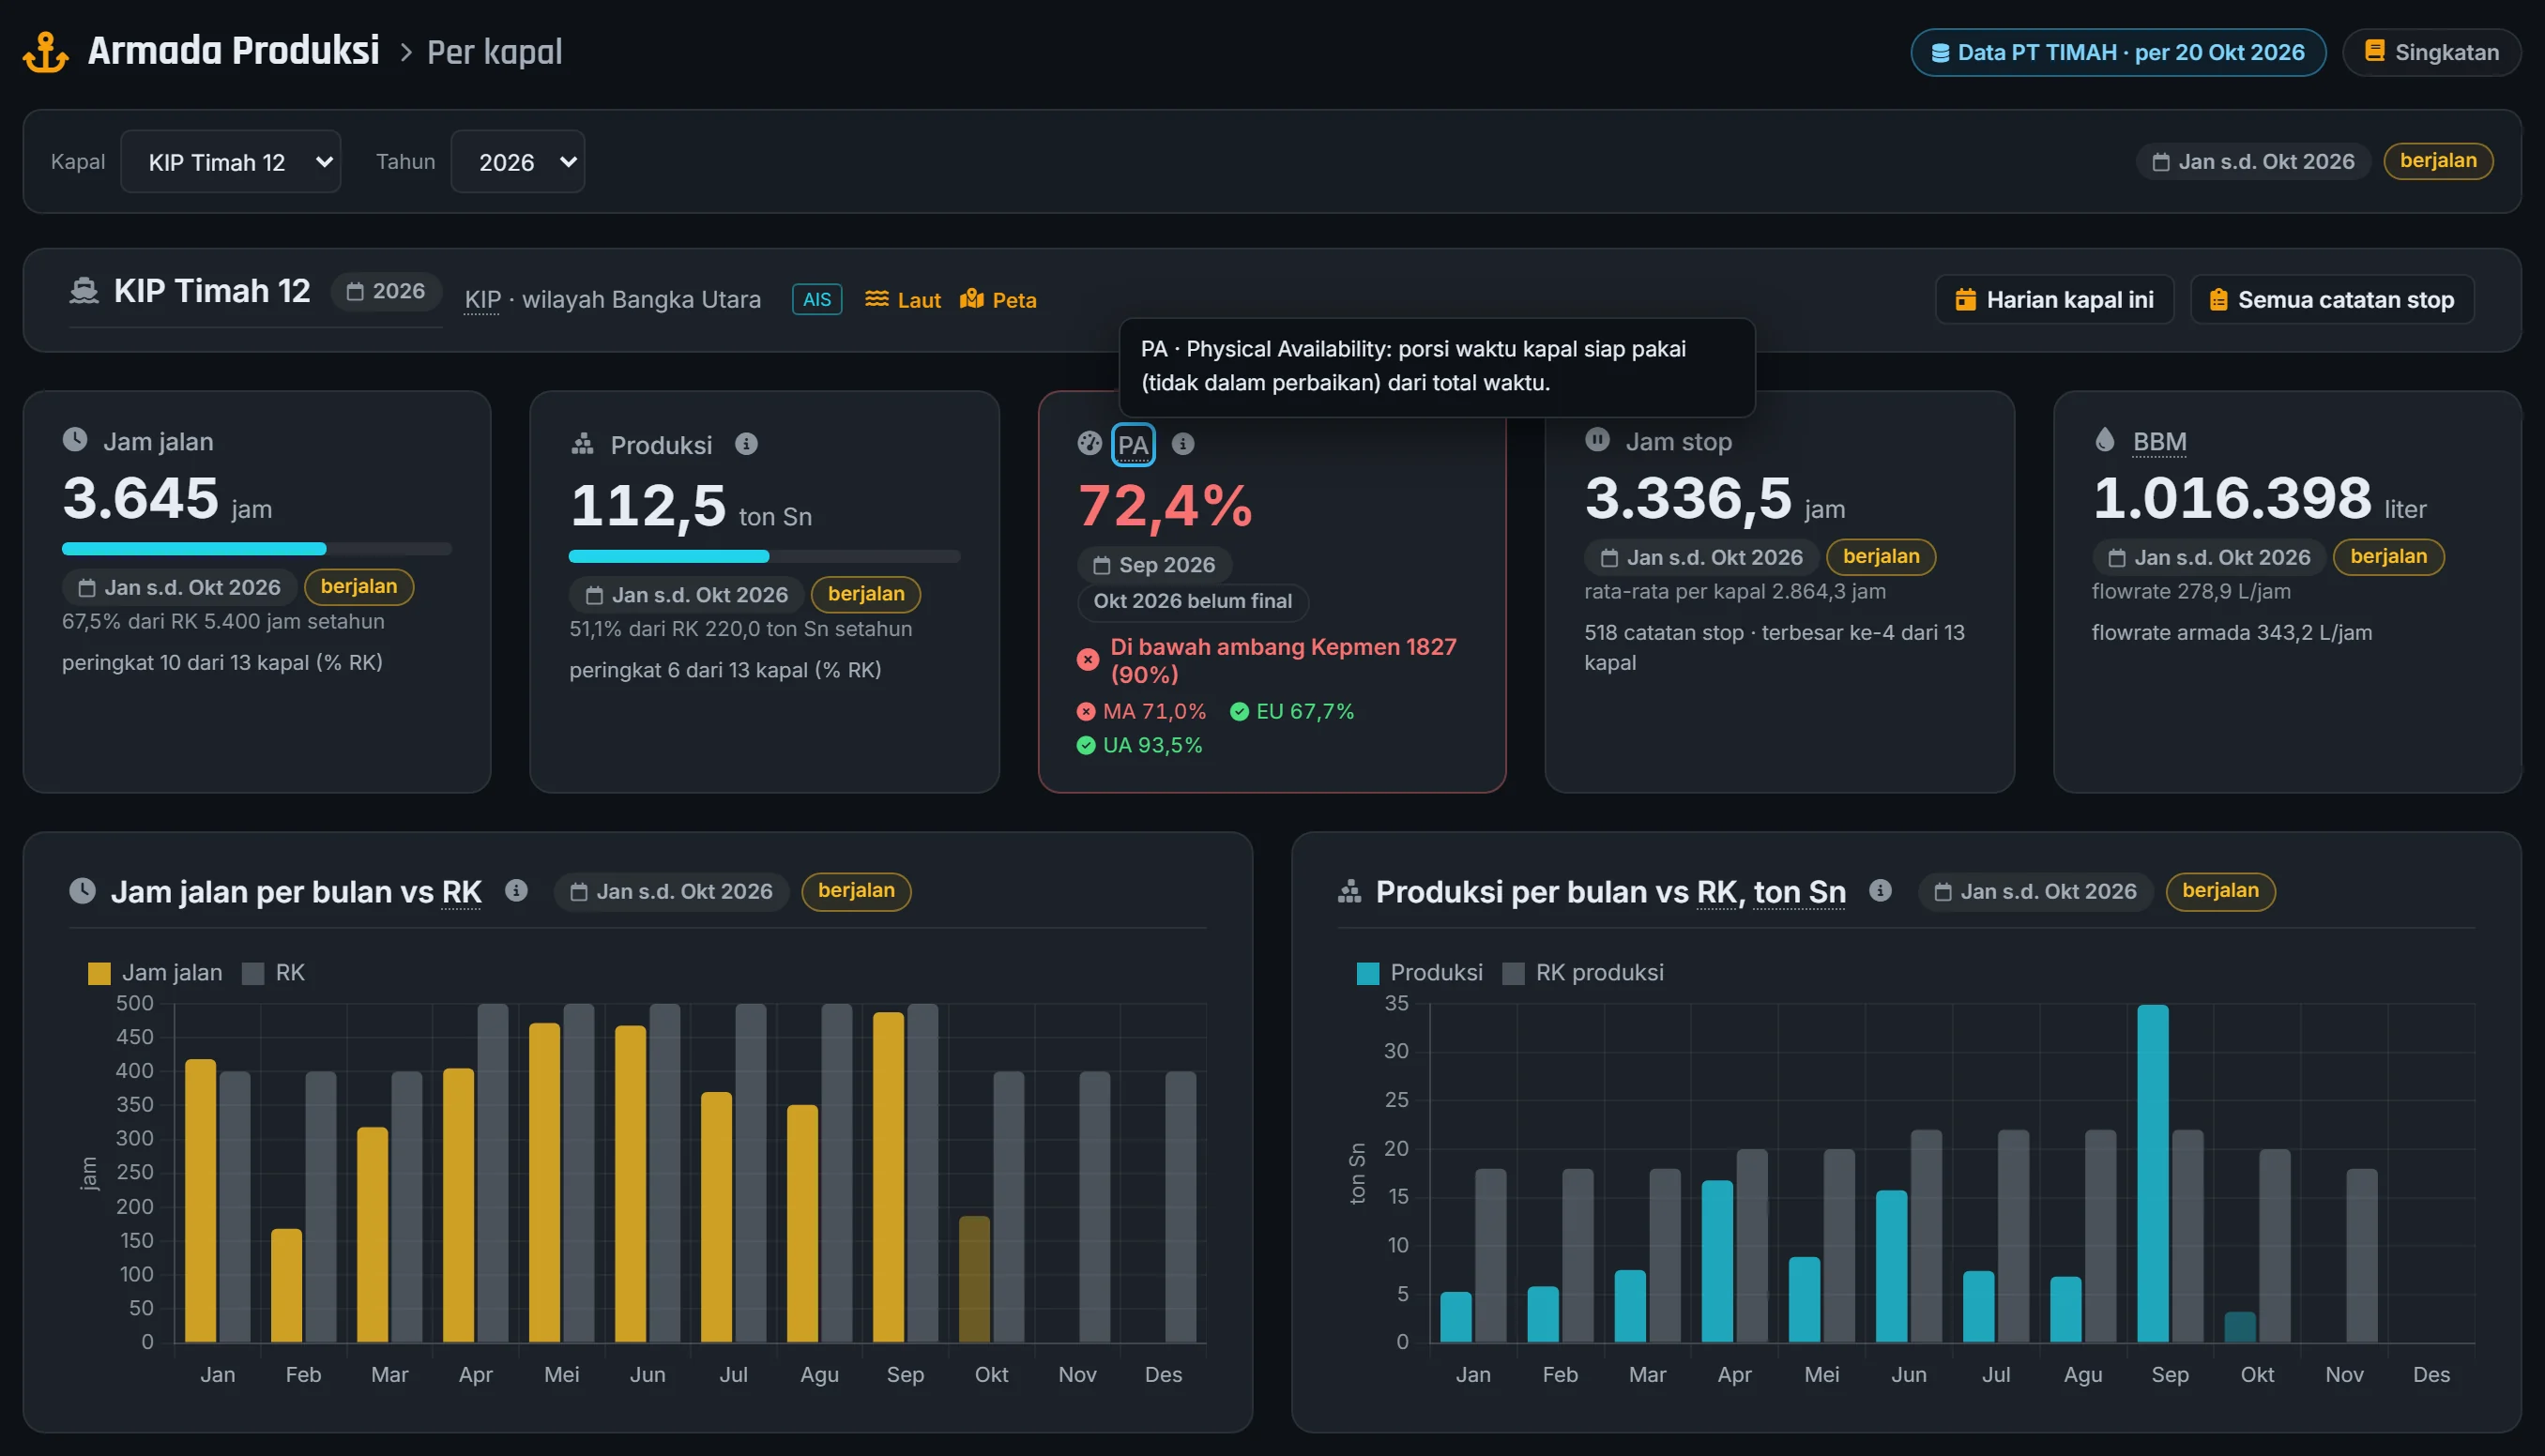Viewport: 2545px width, 1456px height.
Task: Open Semua catatan stop button
Action: 2332,300
